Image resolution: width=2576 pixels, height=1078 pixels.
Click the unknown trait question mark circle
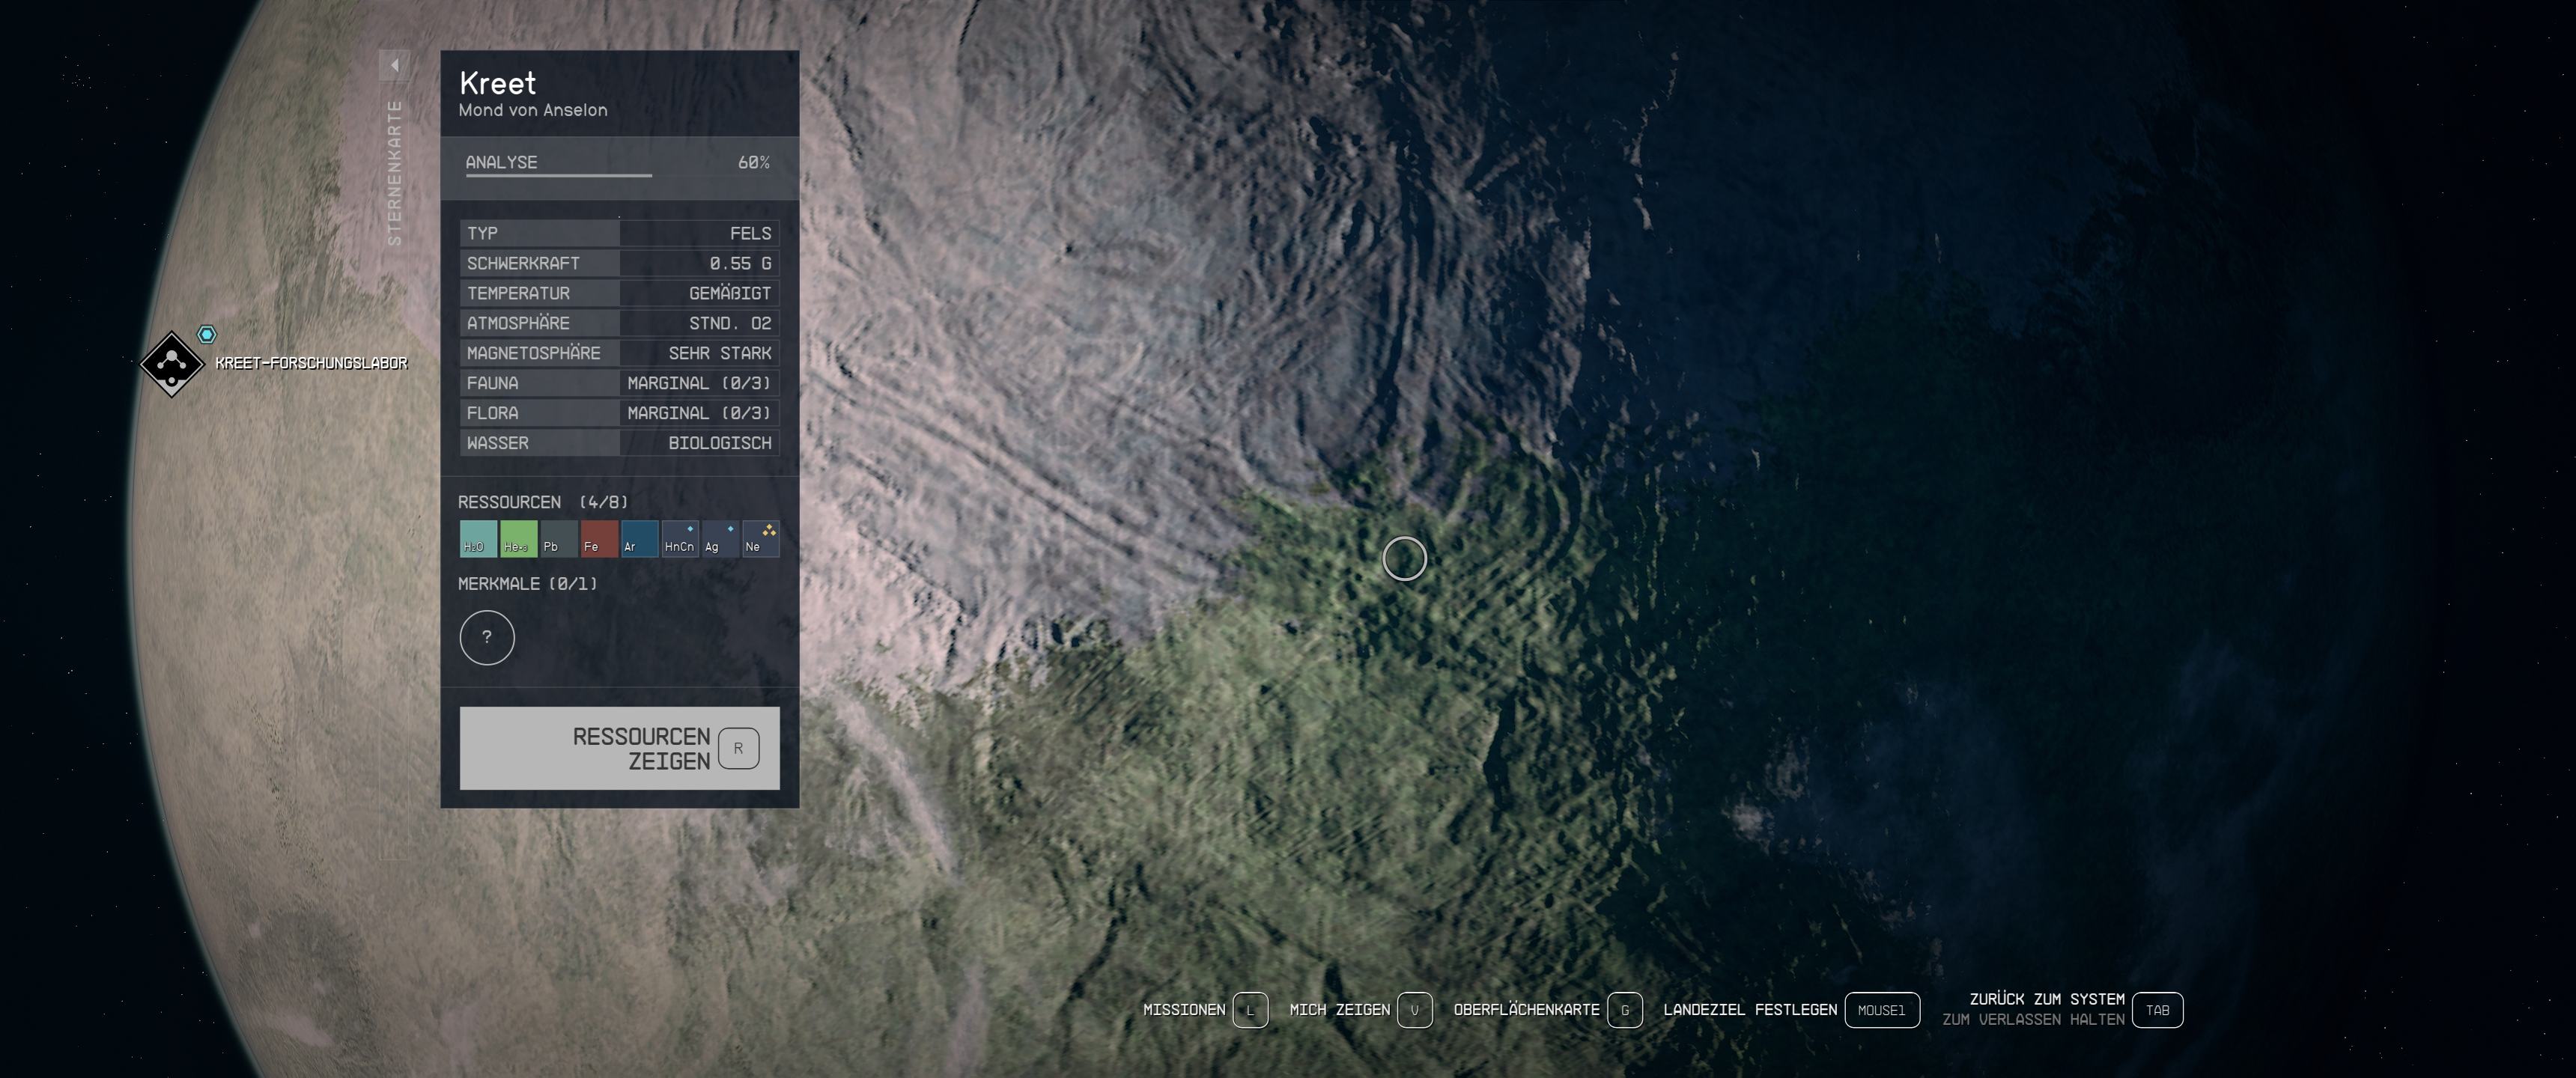[x=487, y=638]
